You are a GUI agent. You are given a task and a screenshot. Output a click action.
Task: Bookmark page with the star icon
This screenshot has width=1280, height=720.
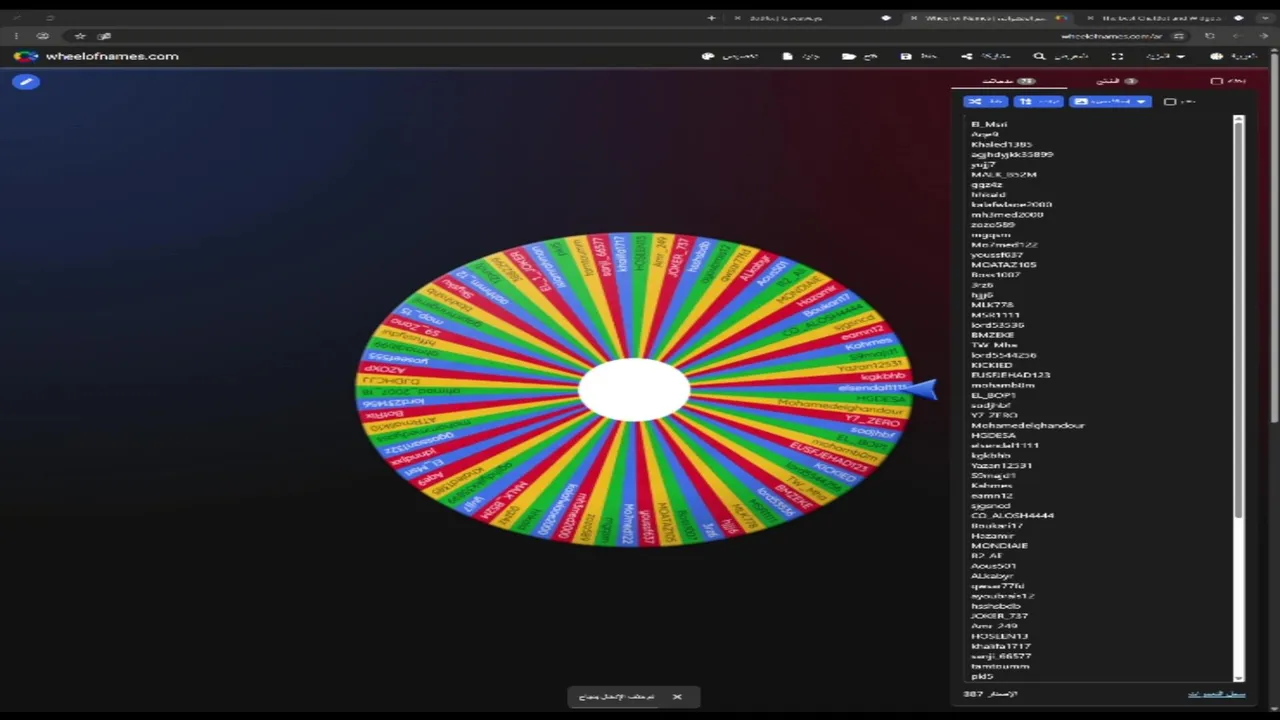tap(80, 36)
